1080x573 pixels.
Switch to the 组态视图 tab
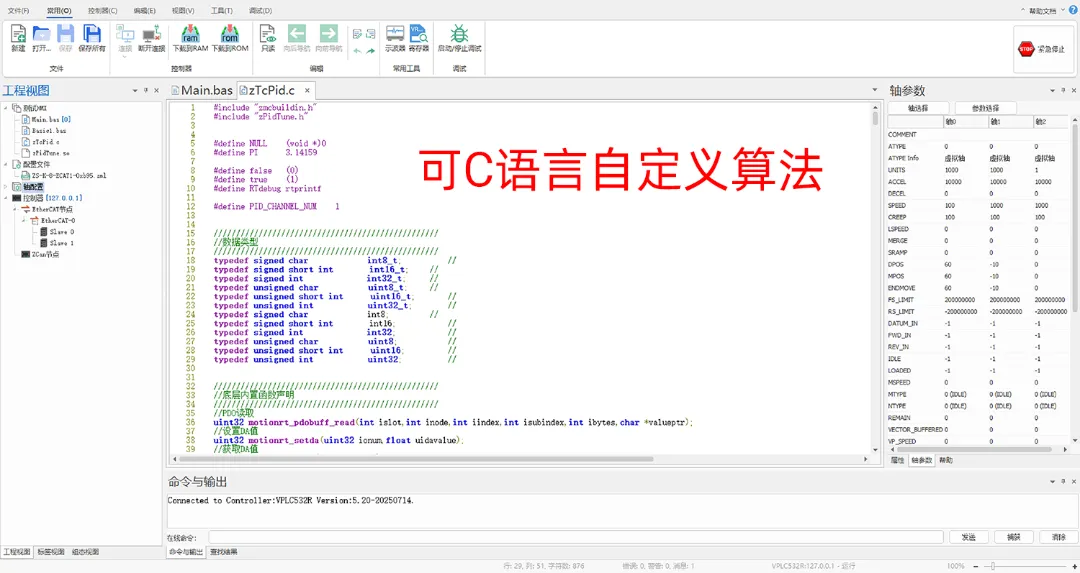point(85,552)
